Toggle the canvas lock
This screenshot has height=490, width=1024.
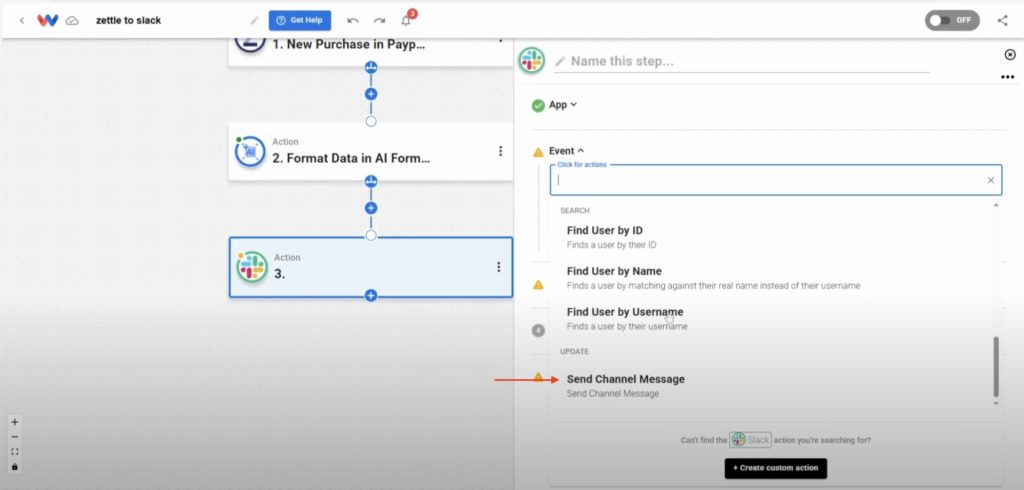15,467
